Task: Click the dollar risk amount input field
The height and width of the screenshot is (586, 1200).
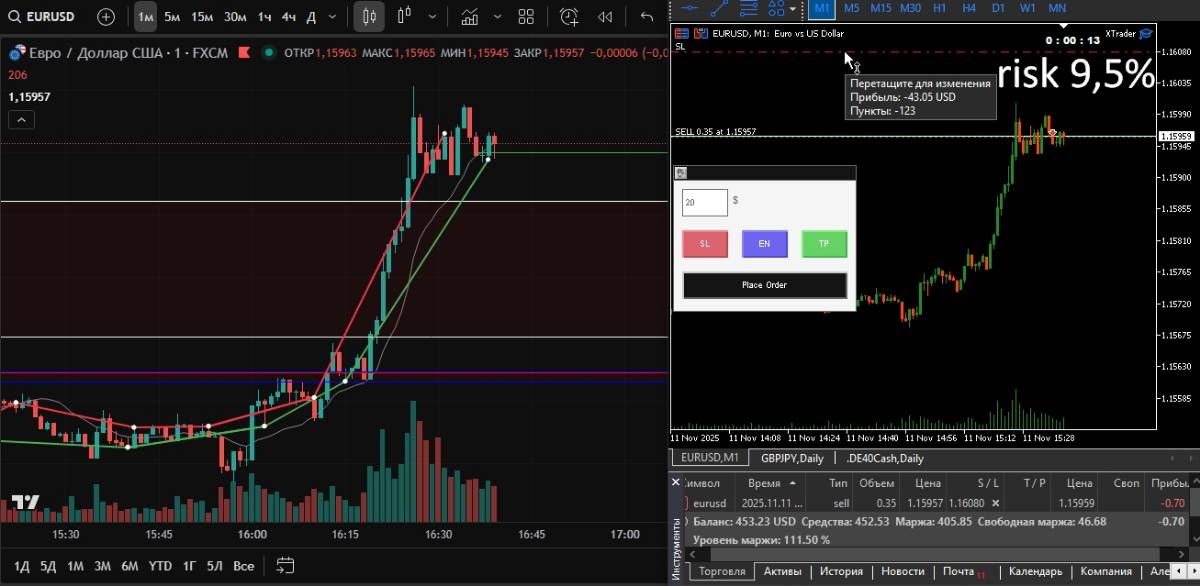Action: coord(704,203)
